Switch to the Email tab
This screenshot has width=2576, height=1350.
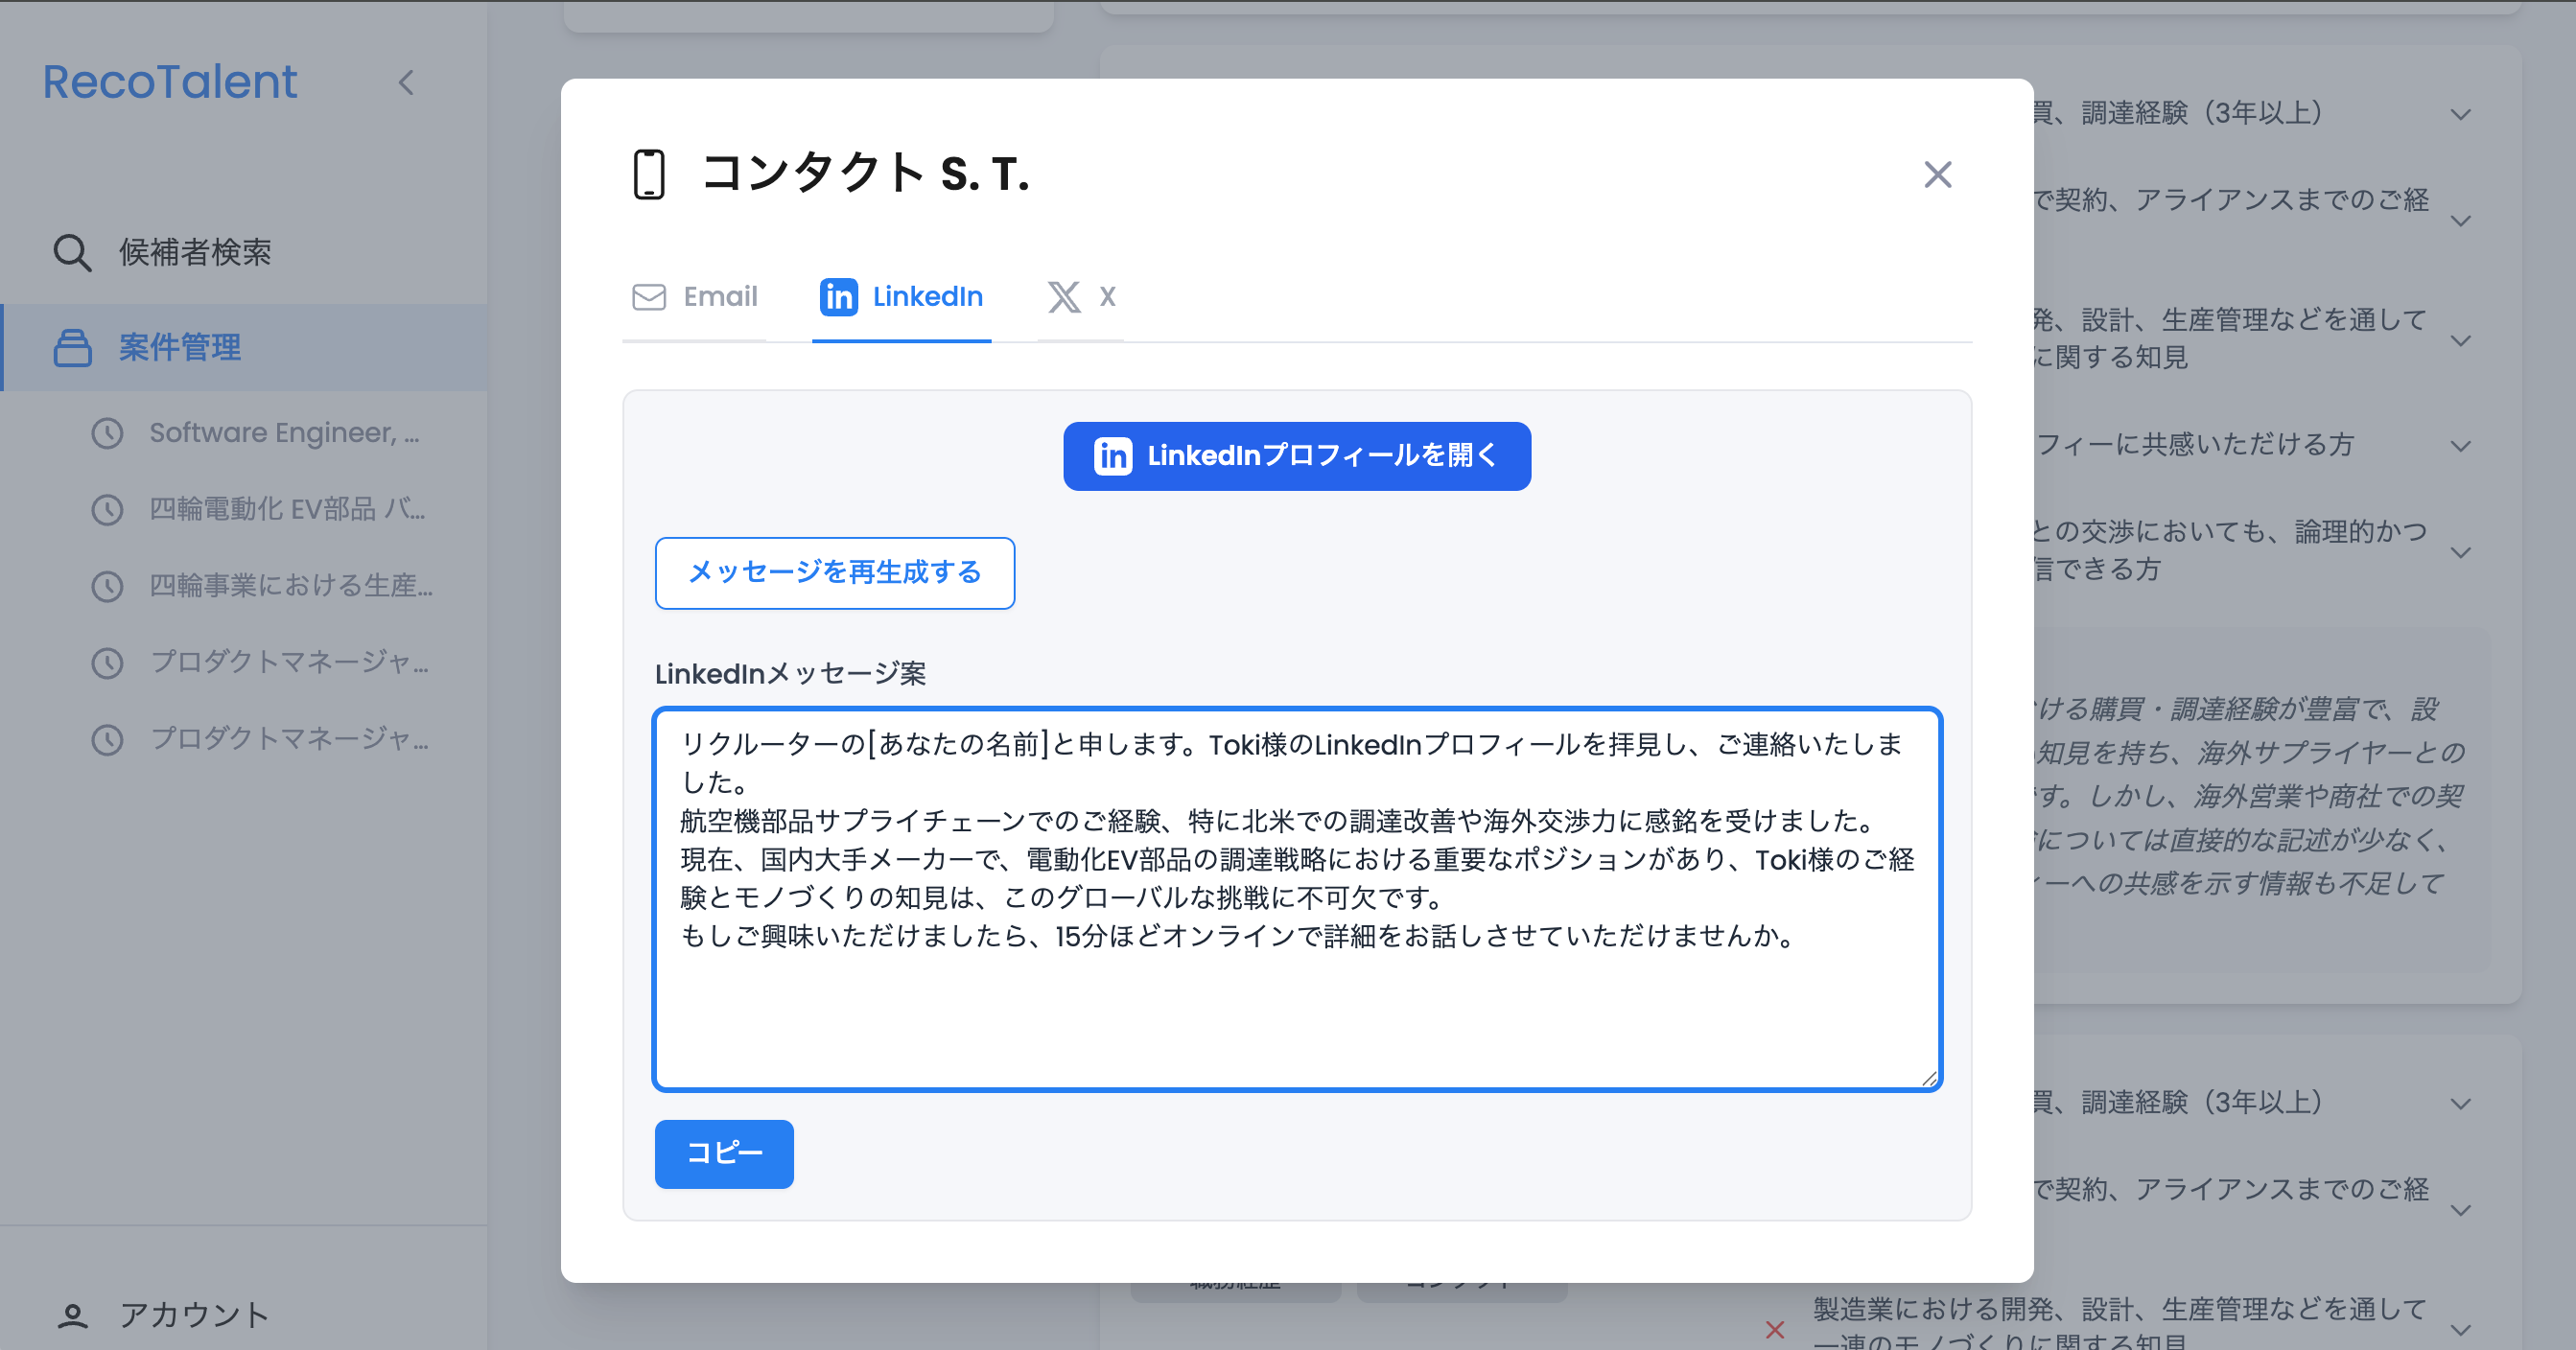(x=696, y=297)
